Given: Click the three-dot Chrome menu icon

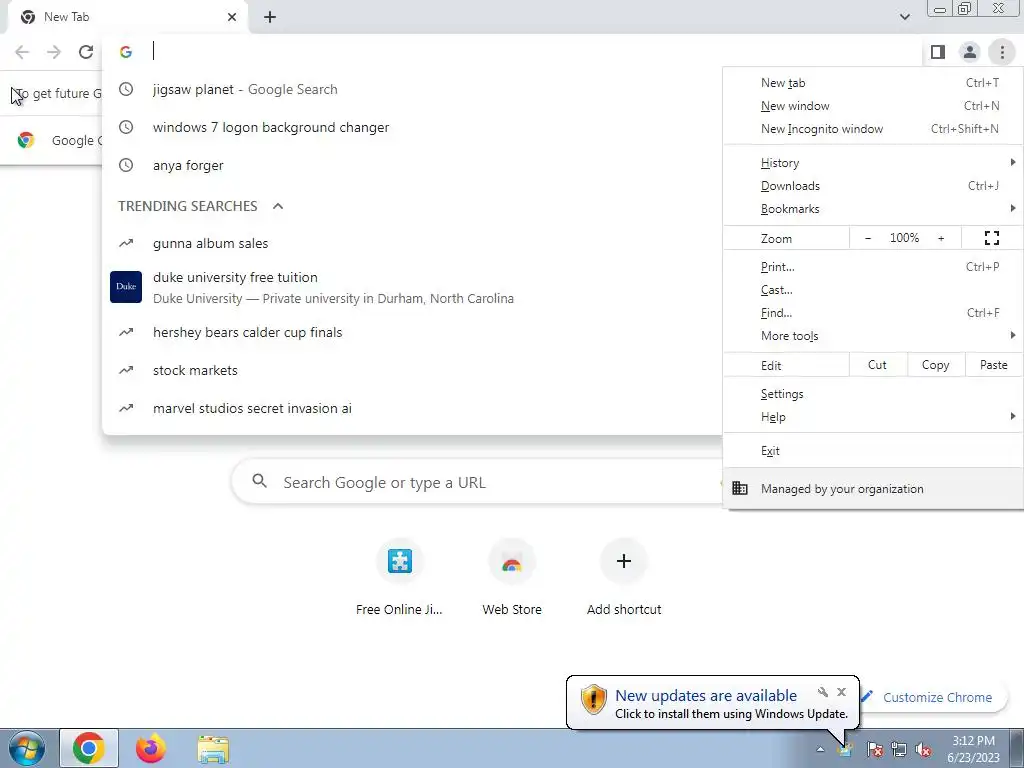Looking at the screenshot, I should coord(1002,52).
